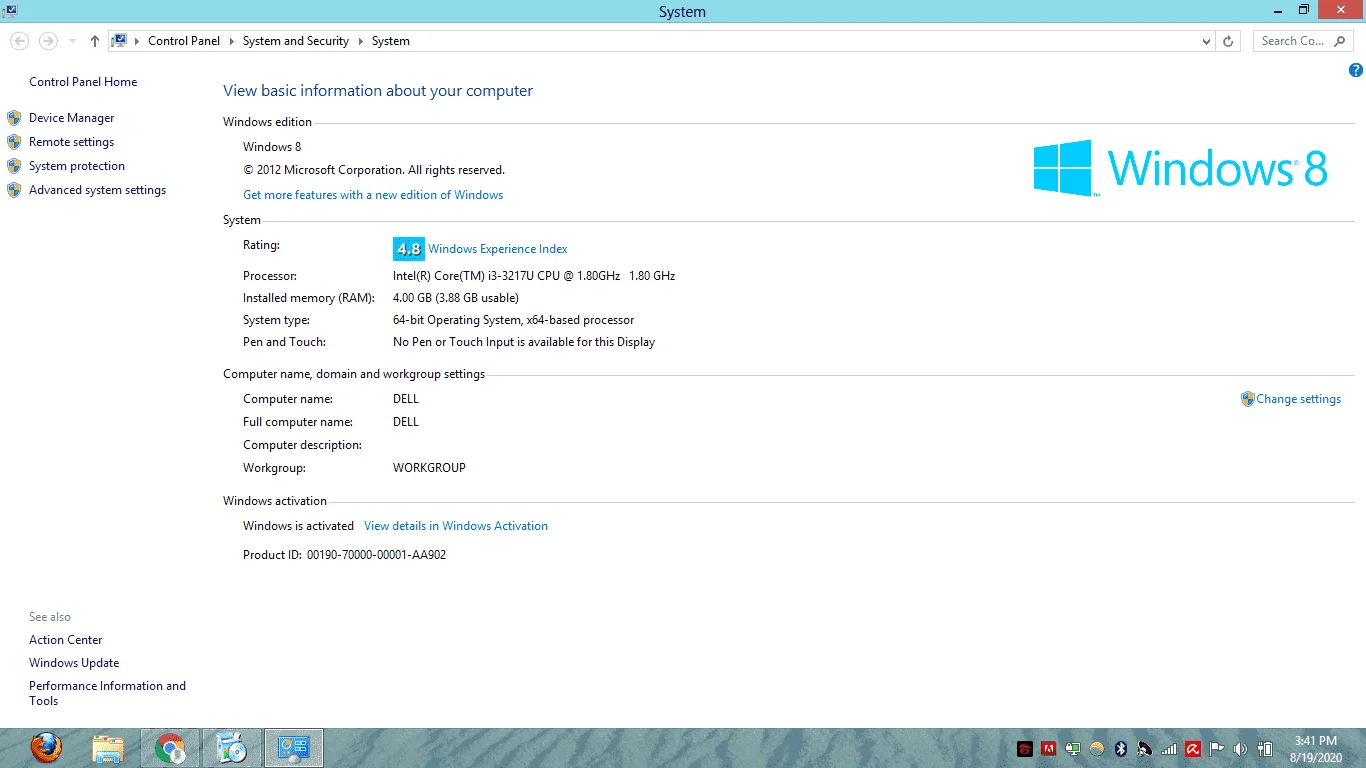The image size is (1366, 768).
Task: Get more features with new edition link
Action: pyautogui.click(x=373, y=195)
